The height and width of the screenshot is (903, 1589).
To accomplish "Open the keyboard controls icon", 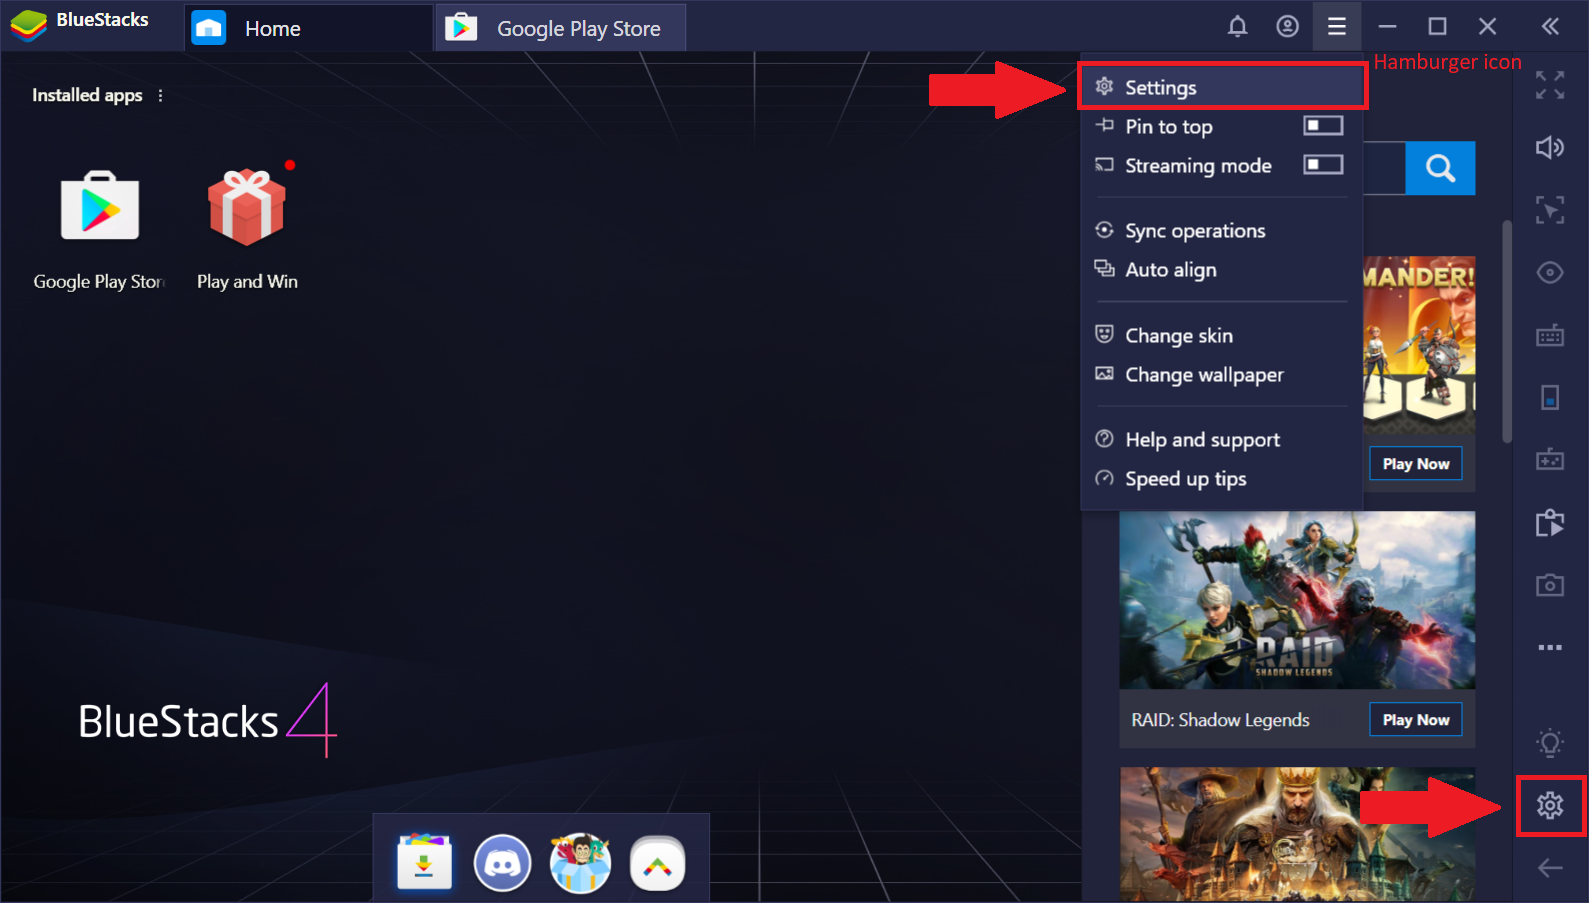I will click(x=1549, y=335).
